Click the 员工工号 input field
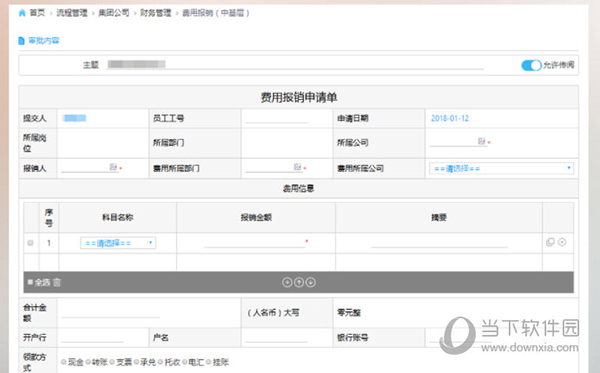The image size is (600, 373). [x=276, y=118]
